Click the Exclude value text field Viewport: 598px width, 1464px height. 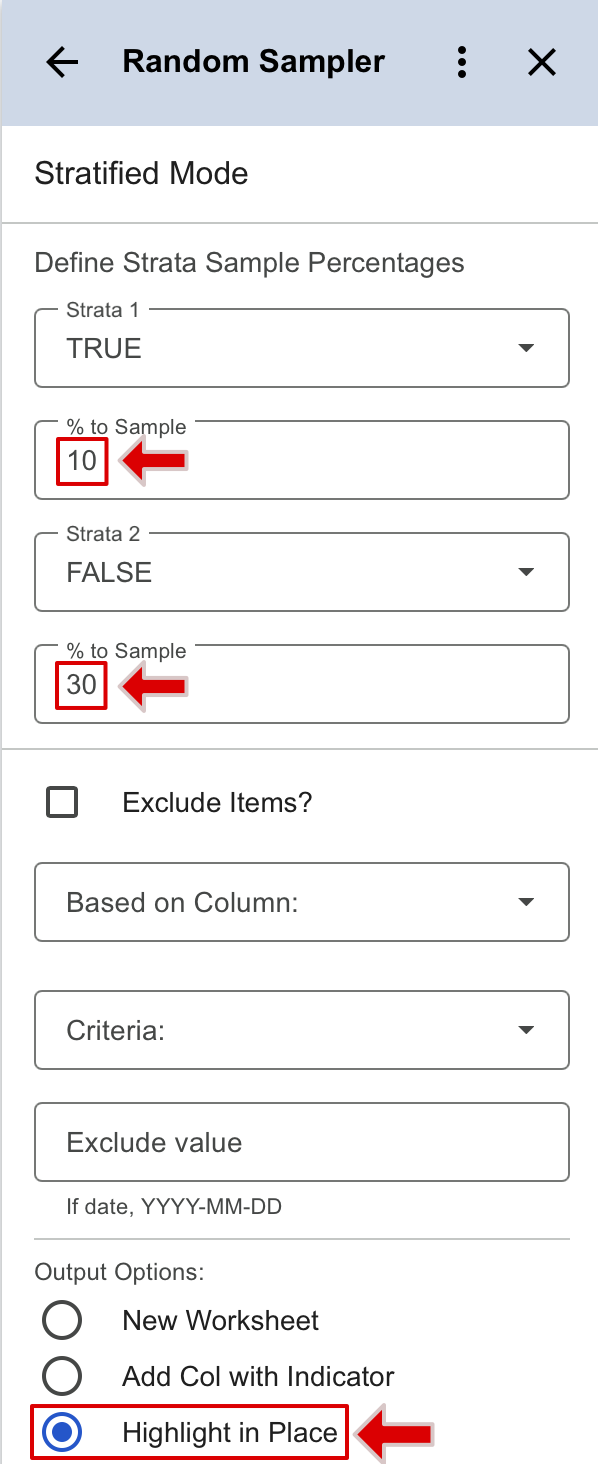[300, 1141]
